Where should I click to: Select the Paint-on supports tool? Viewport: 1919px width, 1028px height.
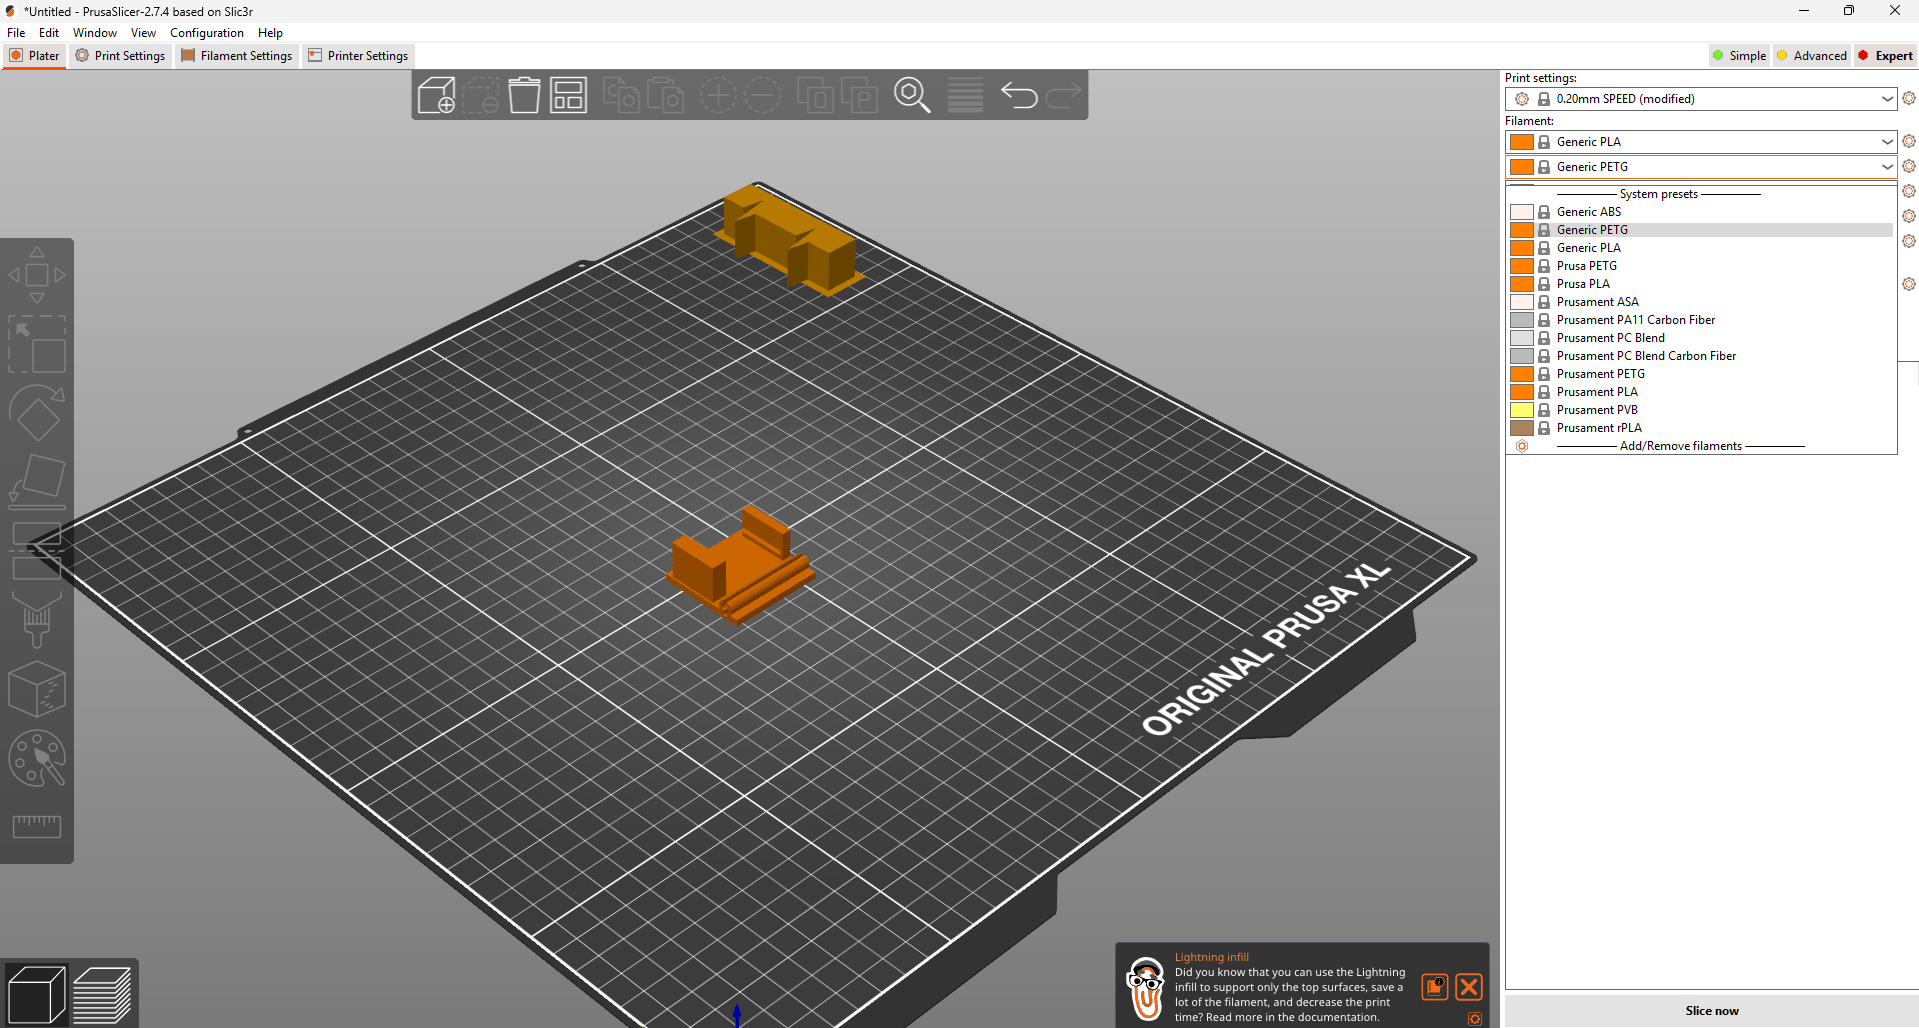coord(37,619)
